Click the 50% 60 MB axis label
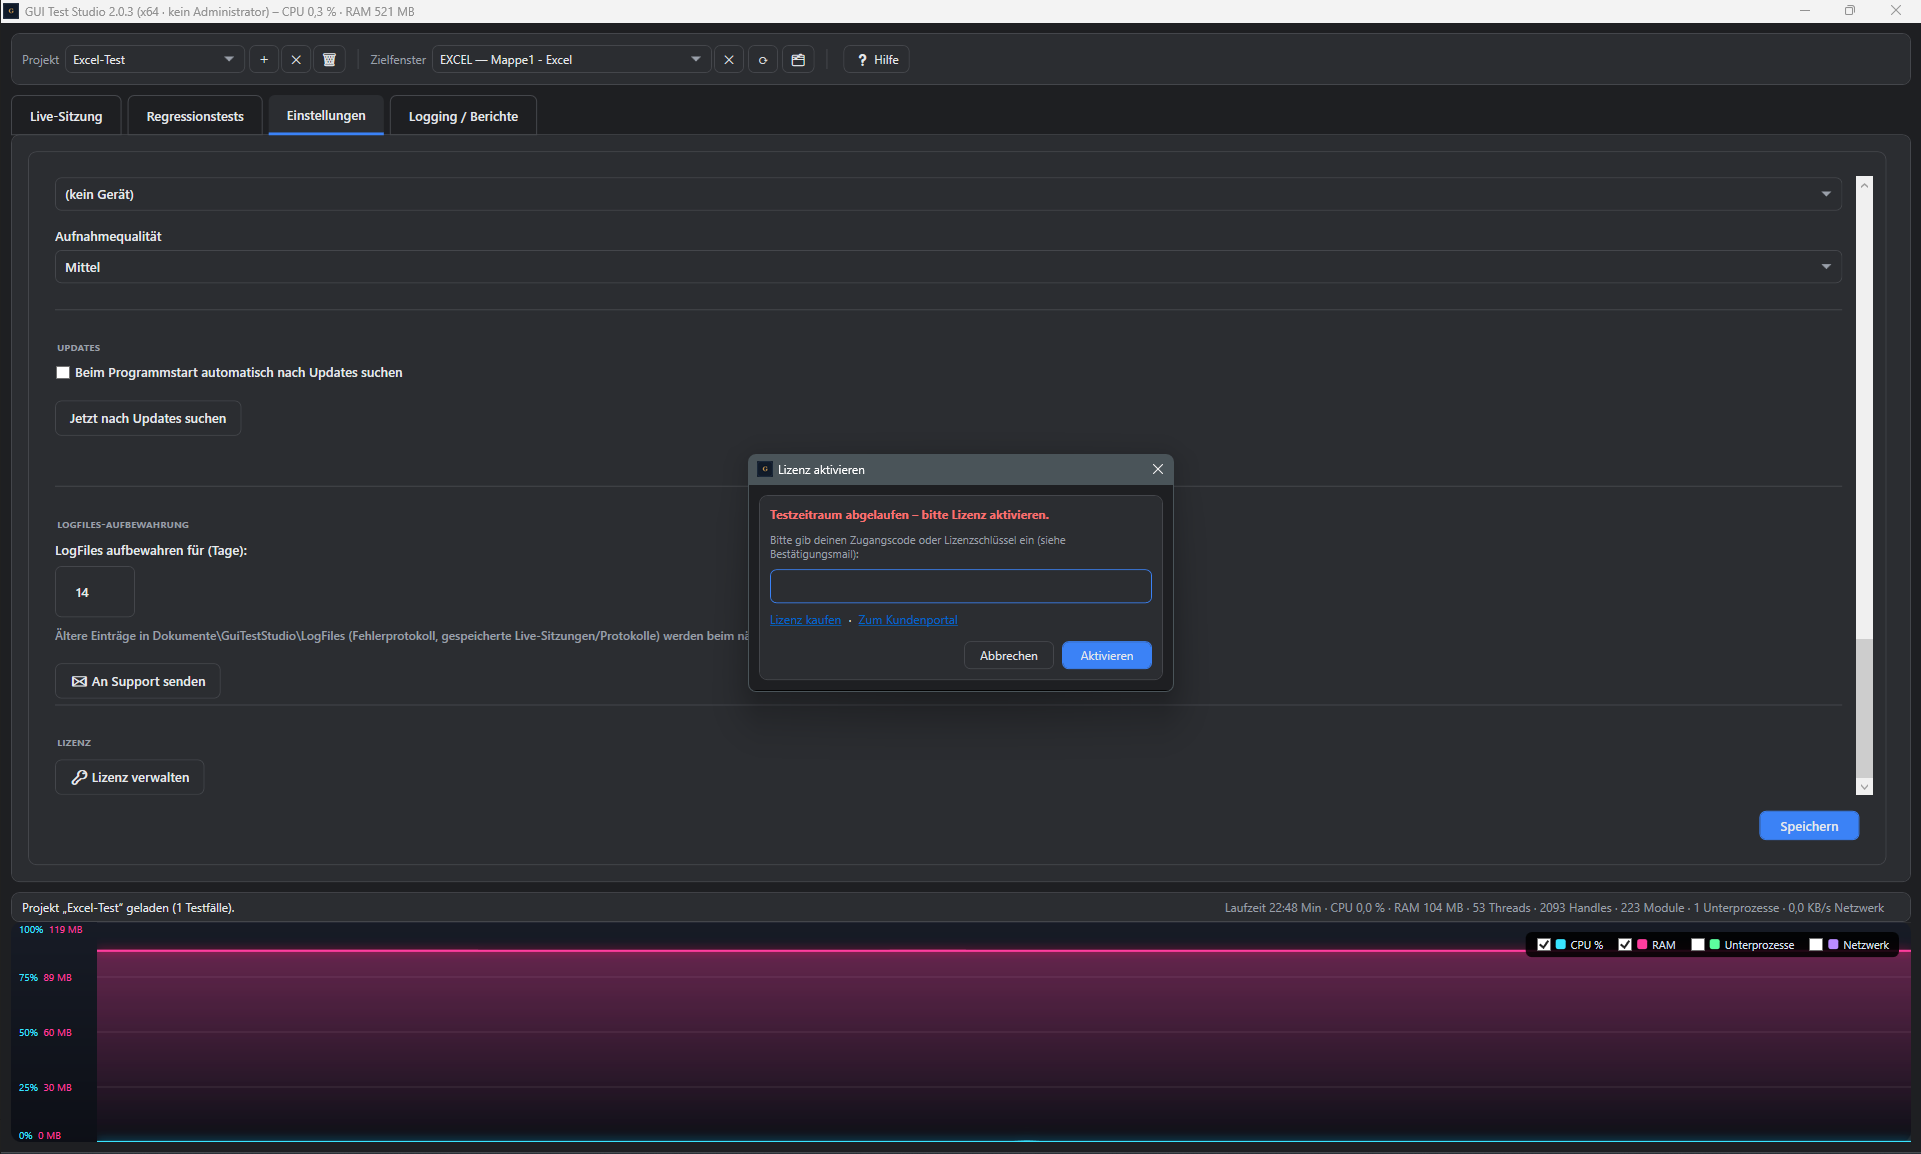The height and width of the screenshot is (1154, 1921). [x=45, y=1033]
